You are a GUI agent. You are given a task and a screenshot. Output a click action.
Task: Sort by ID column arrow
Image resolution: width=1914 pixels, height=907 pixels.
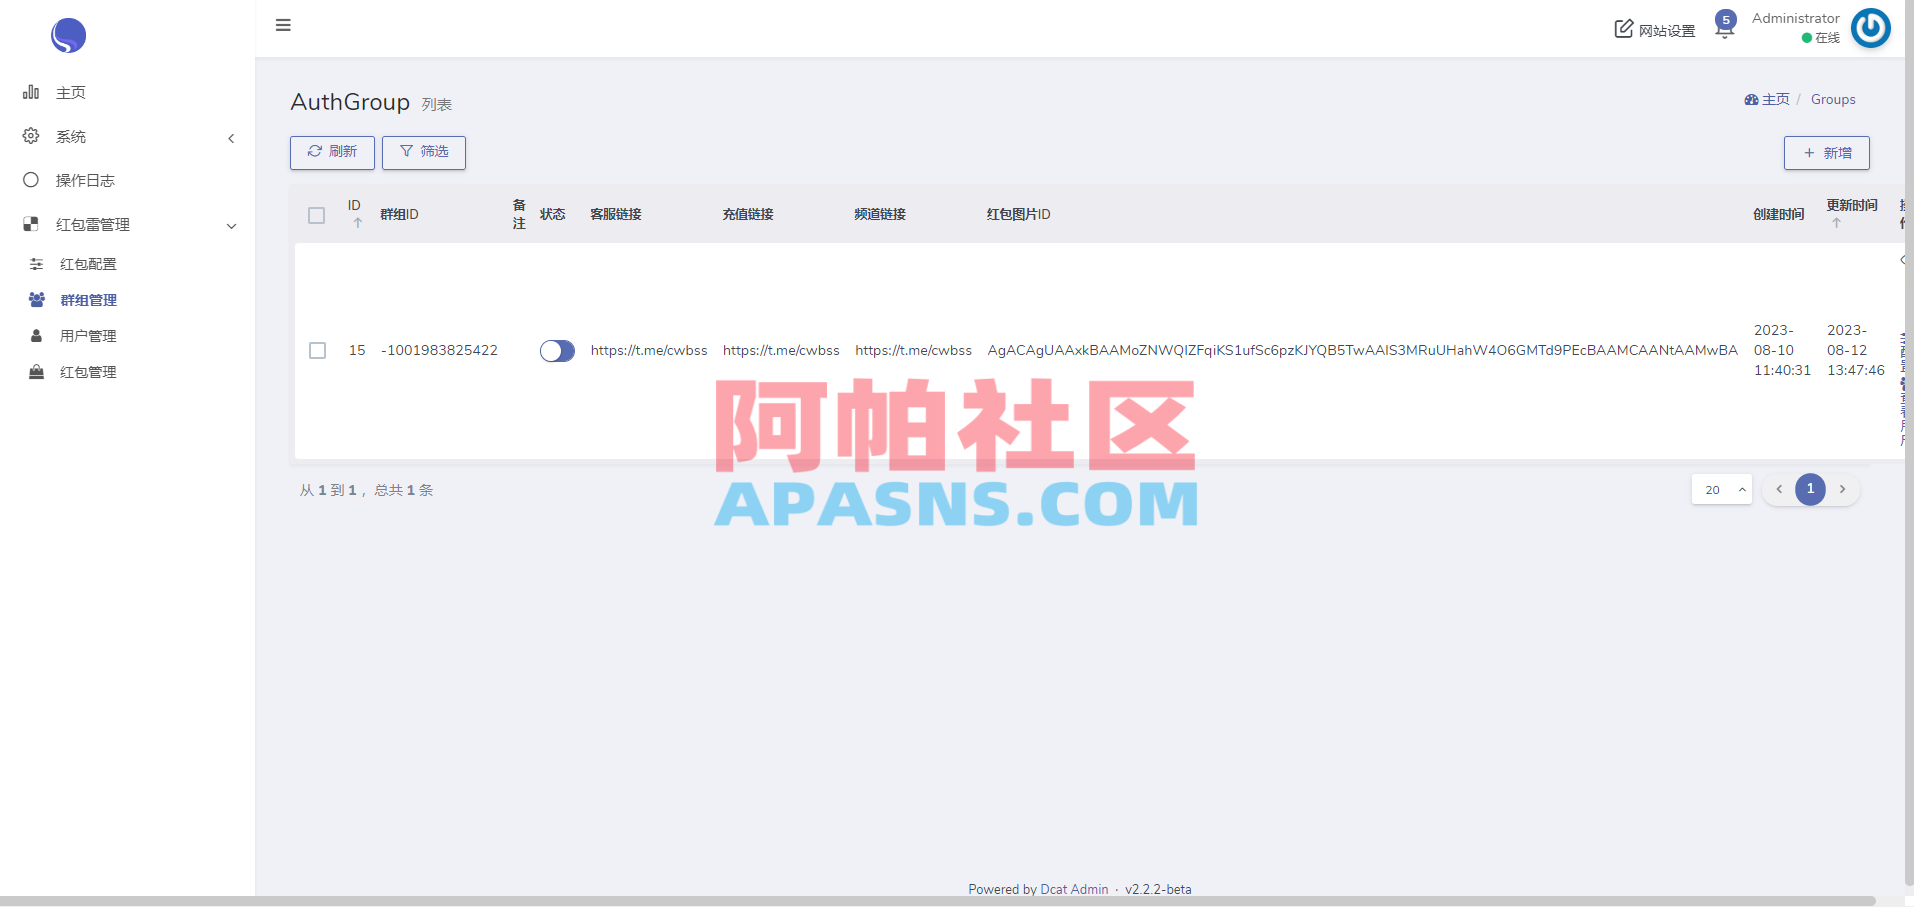click(357, 223)
